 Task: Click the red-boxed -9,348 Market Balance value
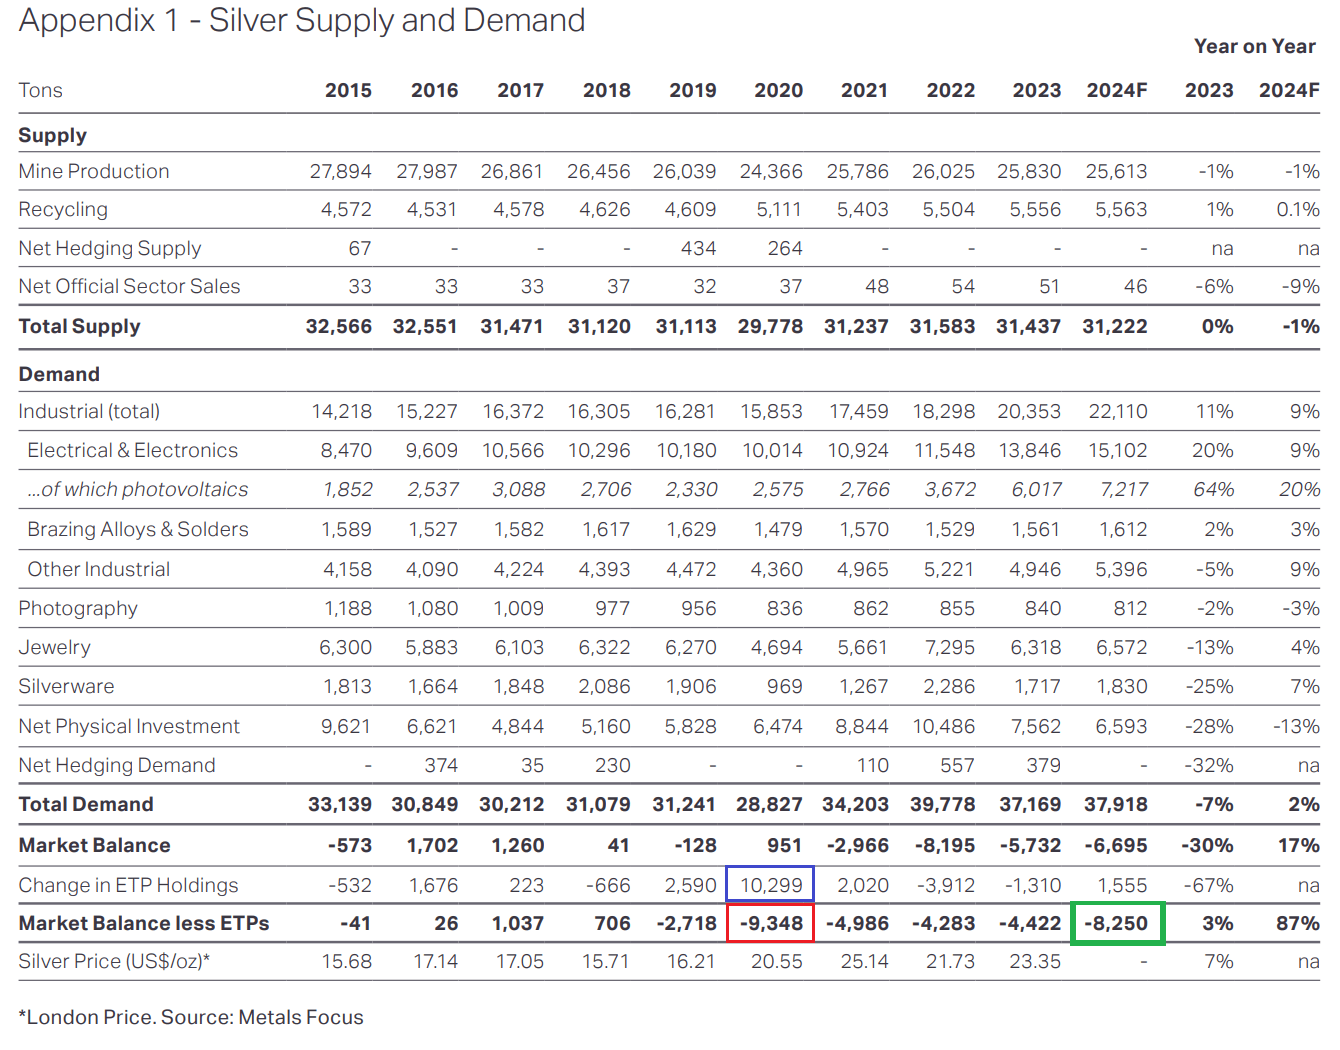pos(770,922)
